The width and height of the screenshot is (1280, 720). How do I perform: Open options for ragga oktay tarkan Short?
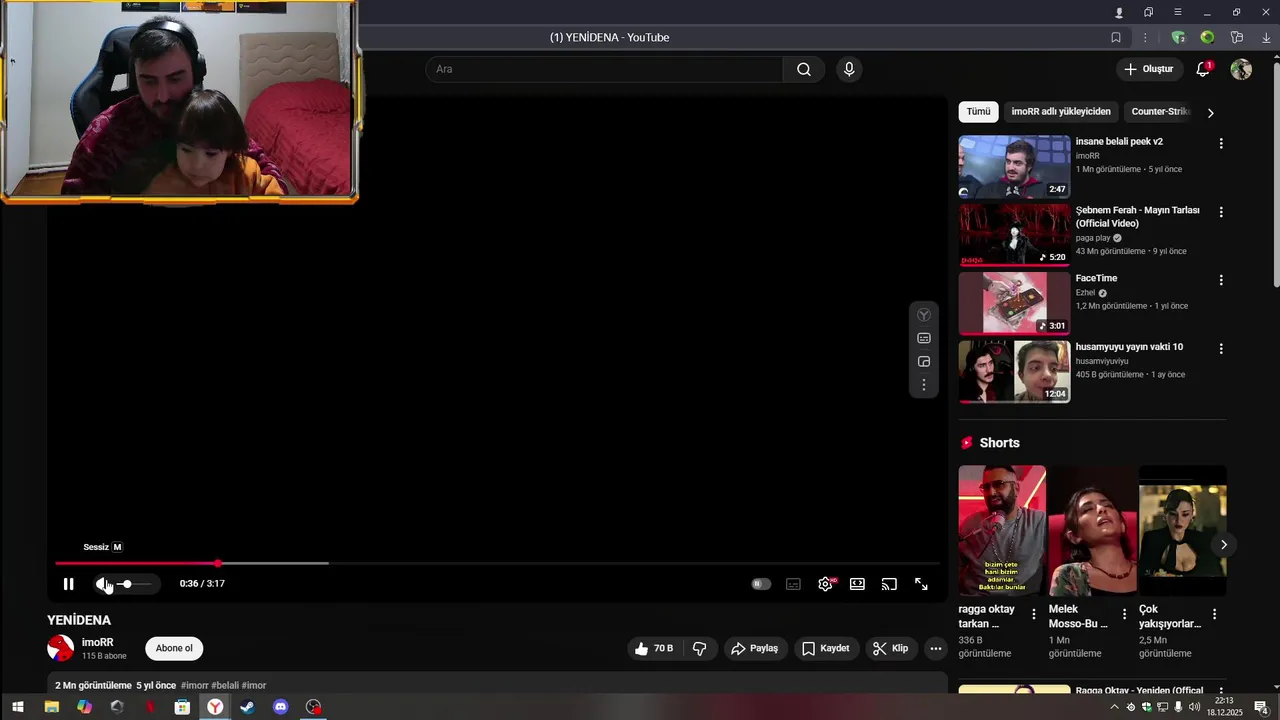[x=1034, y=614]
